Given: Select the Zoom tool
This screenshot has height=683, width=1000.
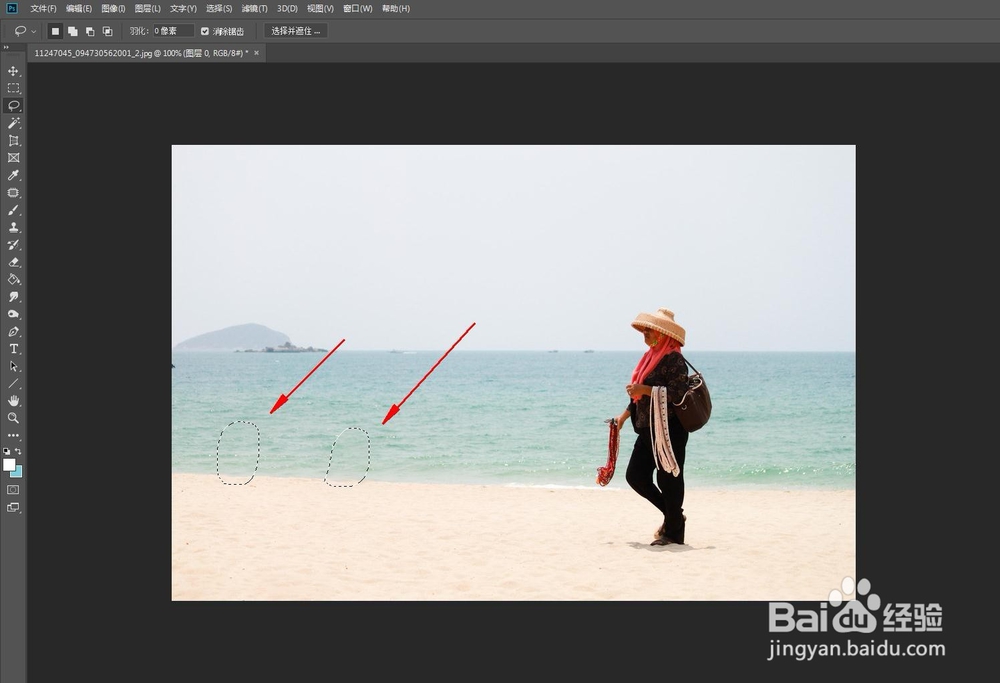Looking at the screenshot, I should 13,418.
